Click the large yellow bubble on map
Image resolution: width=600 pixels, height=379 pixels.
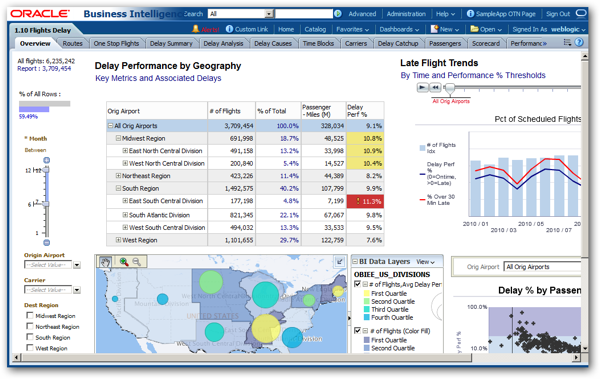coord(266,328)
